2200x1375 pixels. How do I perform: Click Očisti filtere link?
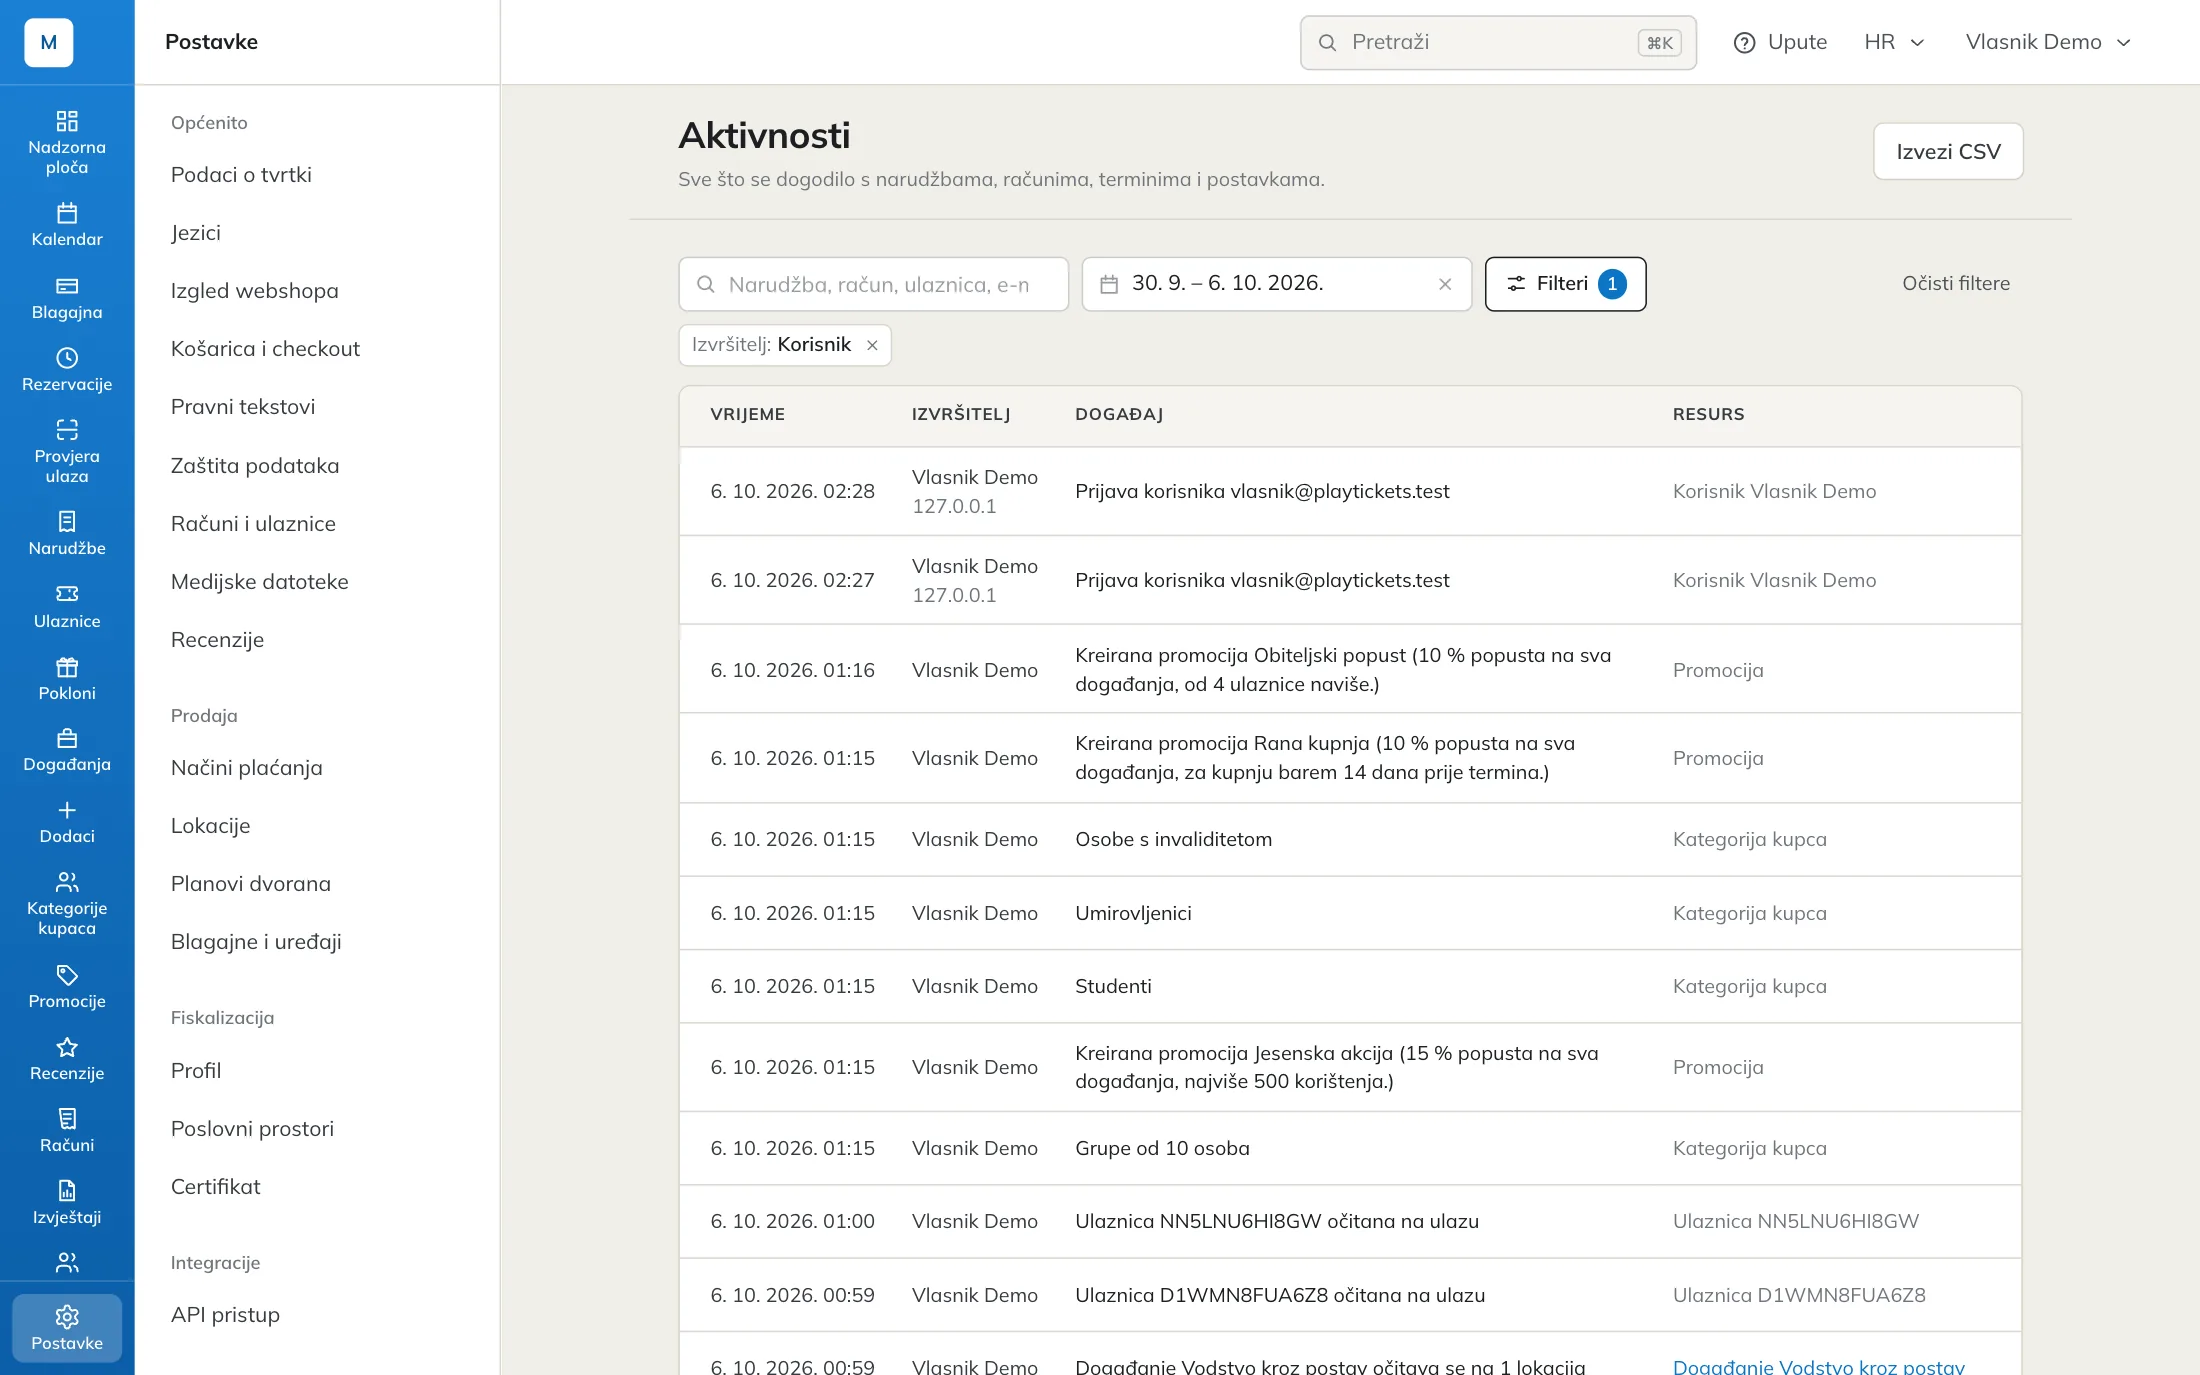[1956, 284]
